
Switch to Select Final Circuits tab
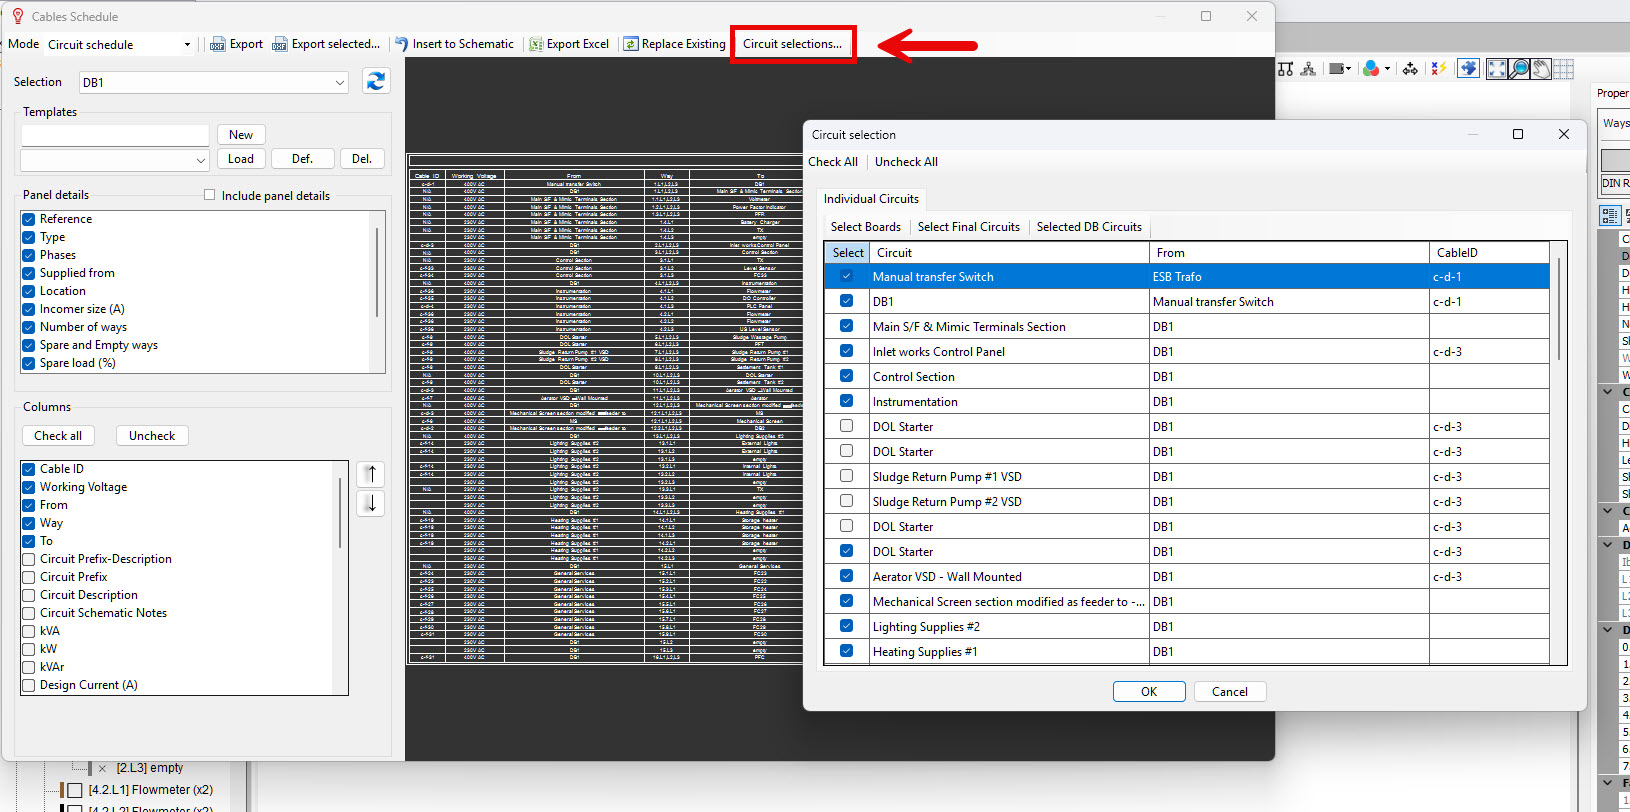(x=968, y=227)
